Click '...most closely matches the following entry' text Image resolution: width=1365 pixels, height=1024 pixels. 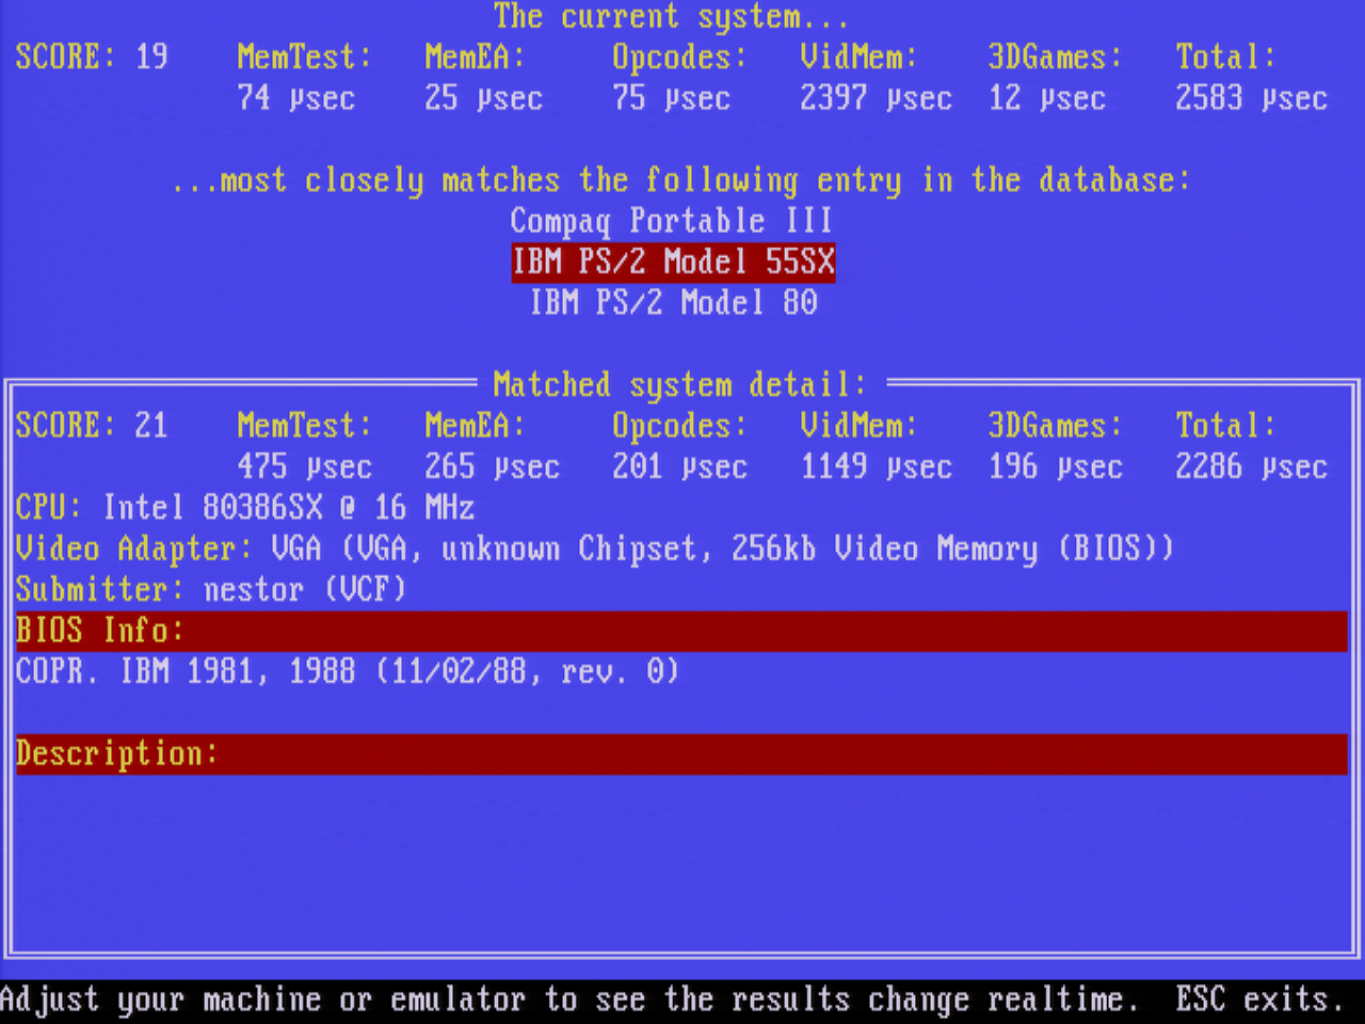(x=680, y=180)
